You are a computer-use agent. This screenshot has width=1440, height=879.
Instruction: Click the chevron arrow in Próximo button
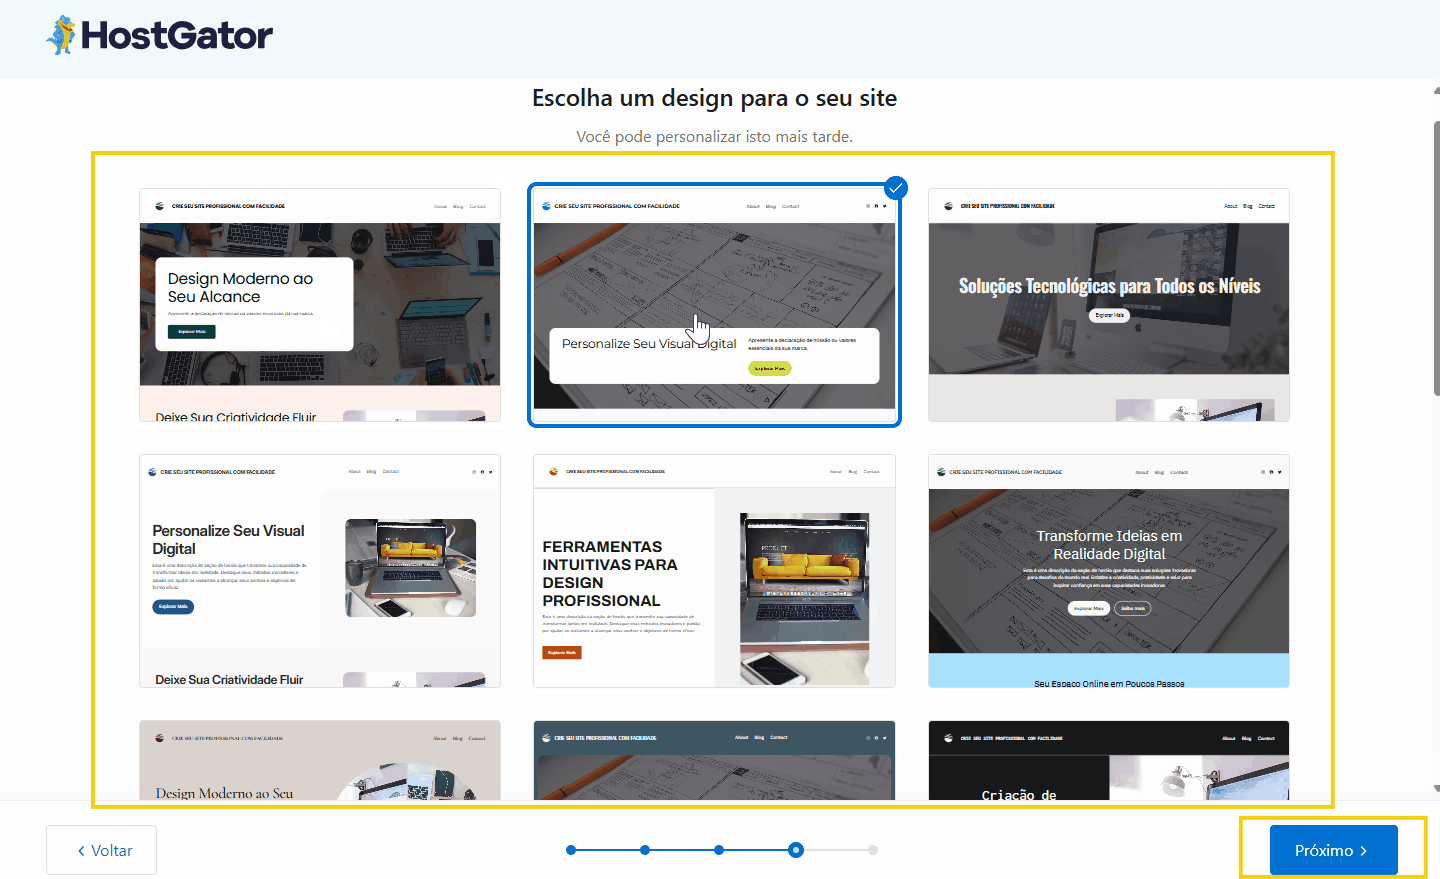tap(1364, 851)
